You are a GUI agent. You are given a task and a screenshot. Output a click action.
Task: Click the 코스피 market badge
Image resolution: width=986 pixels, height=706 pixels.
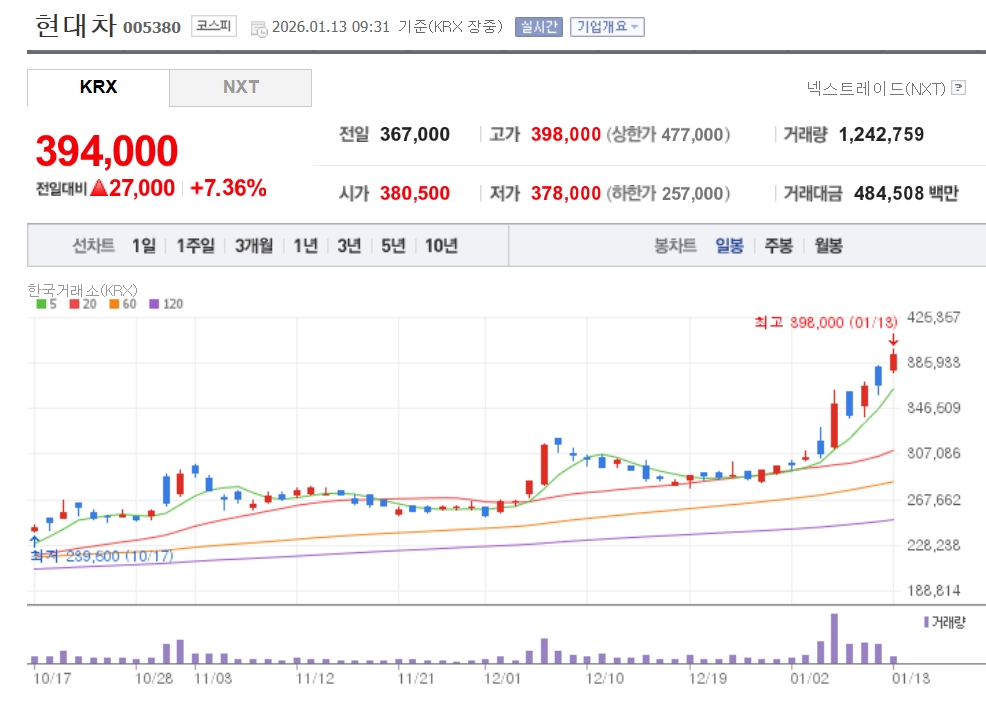[x=214, y=26]
